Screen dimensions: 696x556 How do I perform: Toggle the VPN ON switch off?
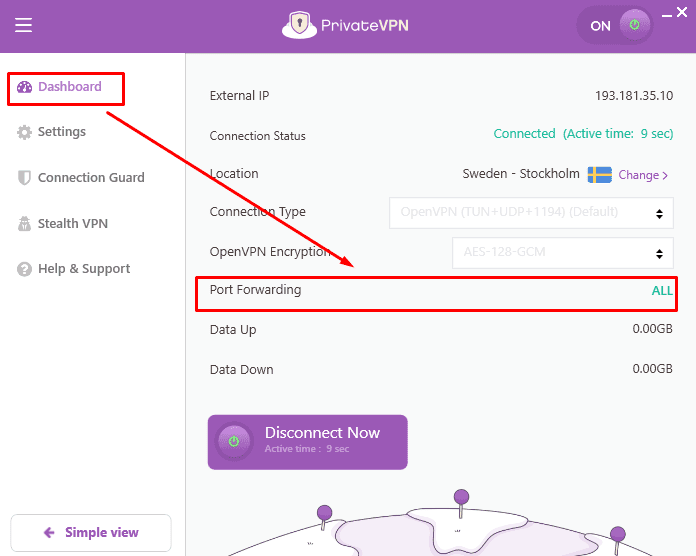click(615, 25)
